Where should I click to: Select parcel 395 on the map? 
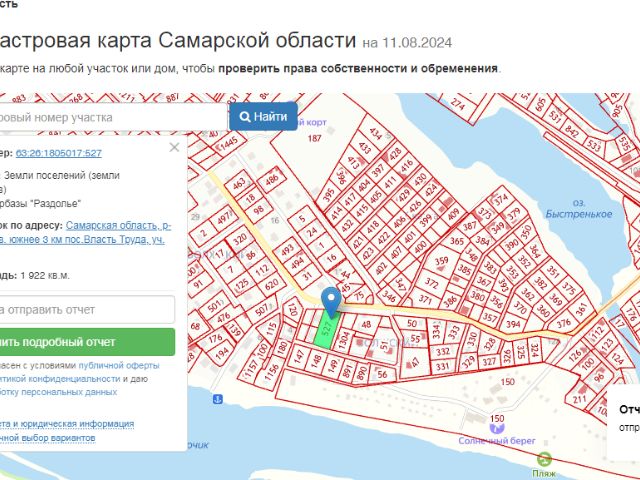pos(328,195)
